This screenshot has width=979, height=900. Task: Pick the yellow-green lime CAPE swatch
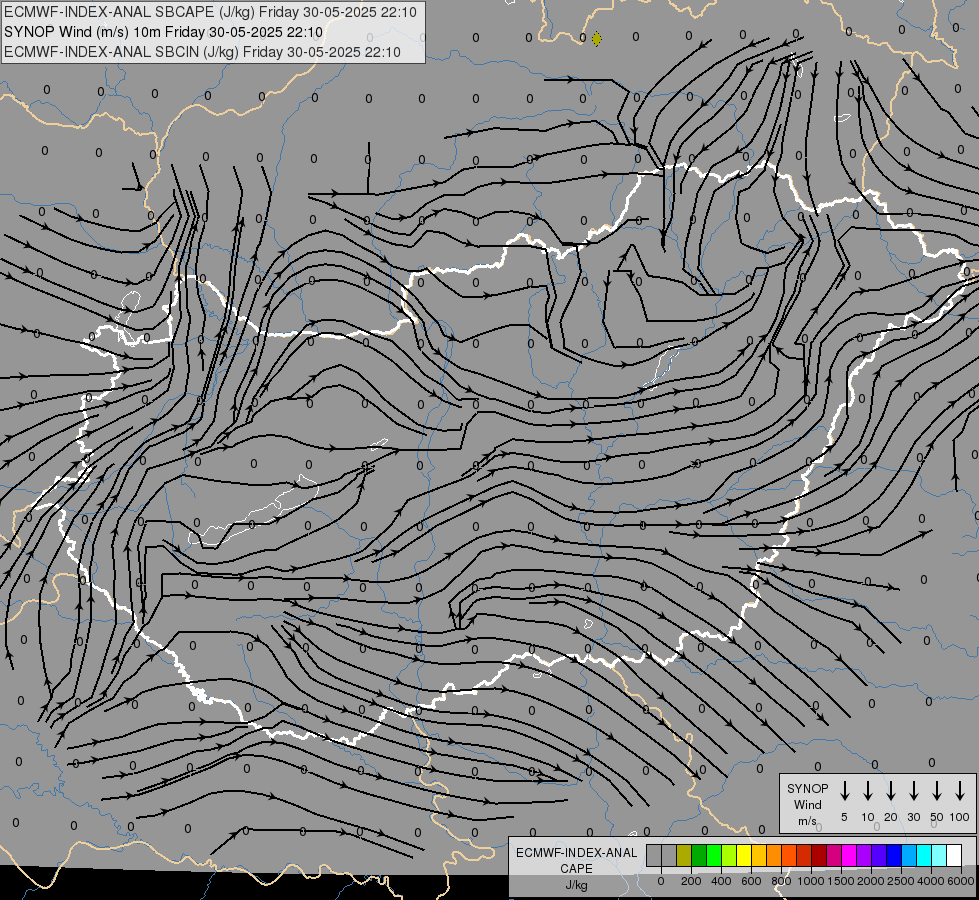coord(729,855)
